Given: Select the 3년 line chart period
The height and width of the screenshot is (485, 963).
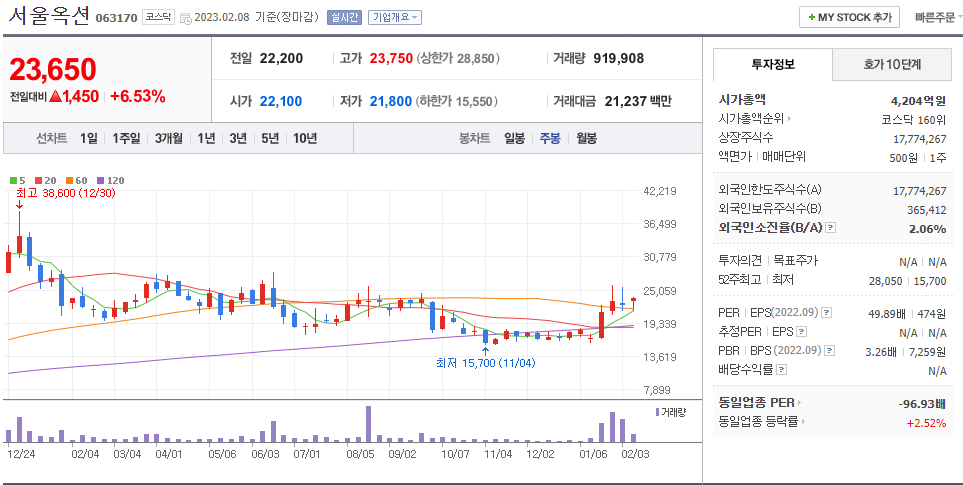Looking at the screenshot, I should point(238,138).
